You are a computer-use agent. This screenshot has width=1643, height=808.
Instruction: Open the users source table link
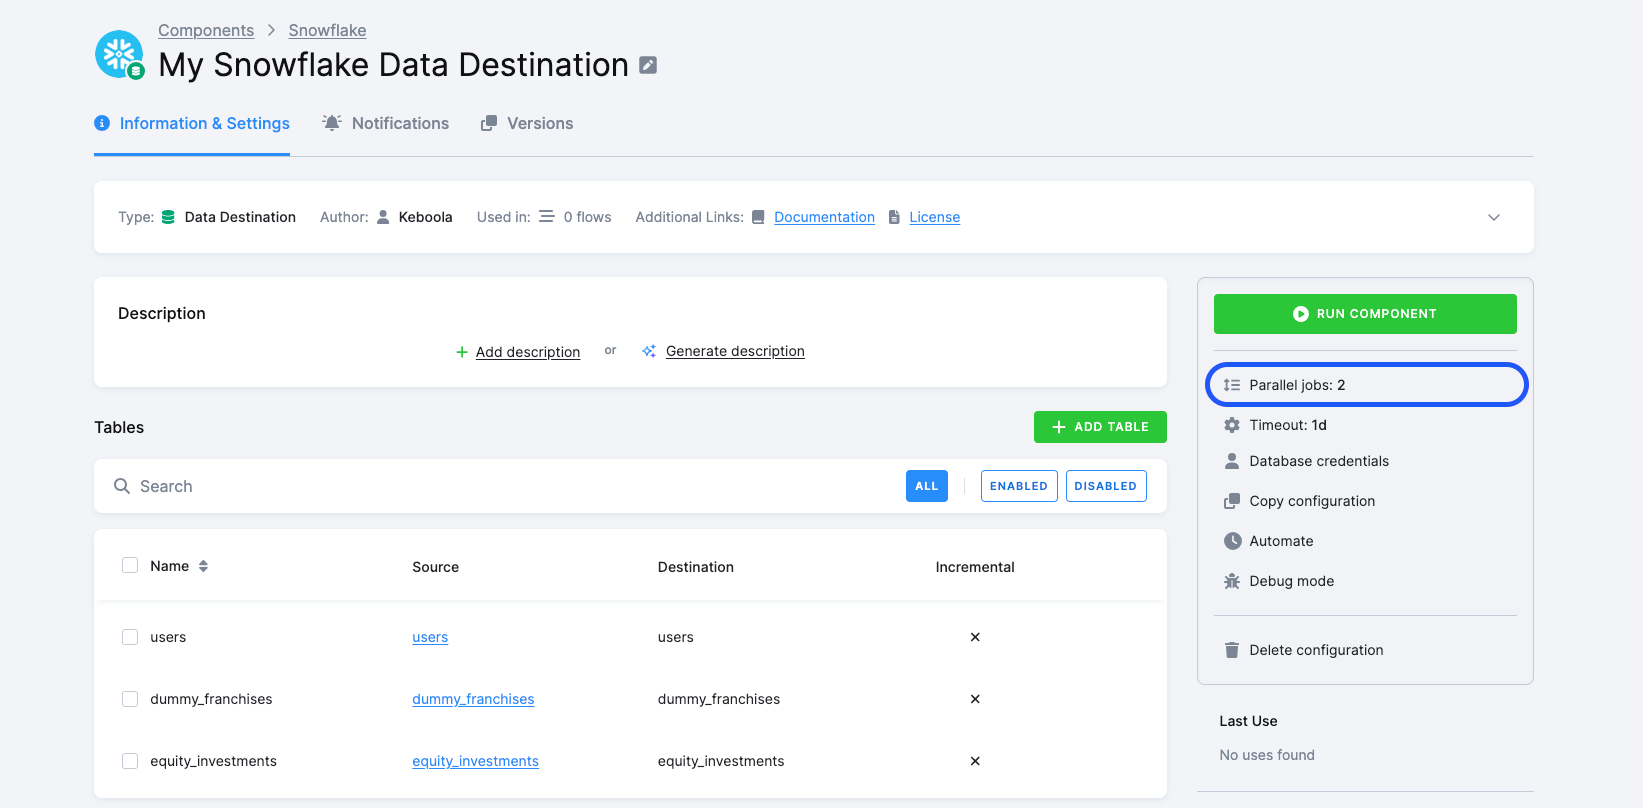[x=430, y=637]
